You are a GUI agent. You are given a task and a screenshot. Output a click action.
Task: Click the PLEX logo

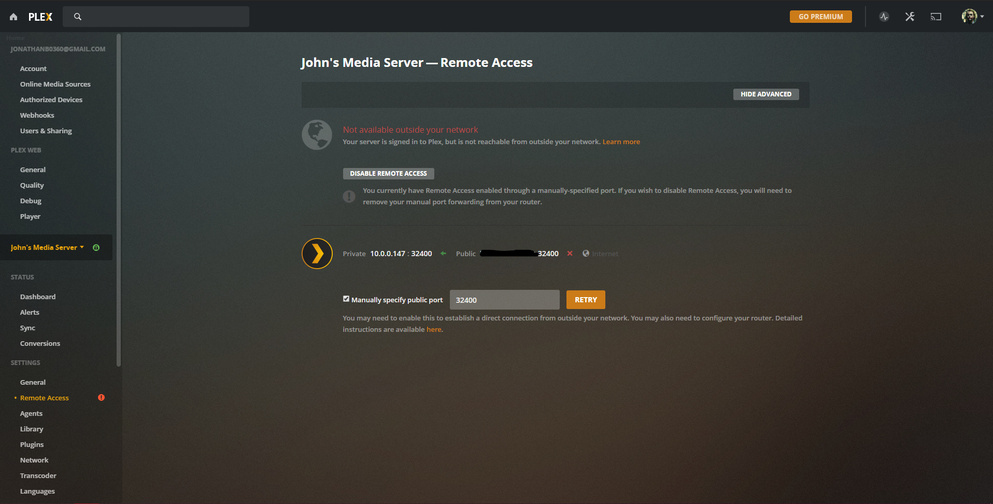pyautogui.click(x=40, y=17)
